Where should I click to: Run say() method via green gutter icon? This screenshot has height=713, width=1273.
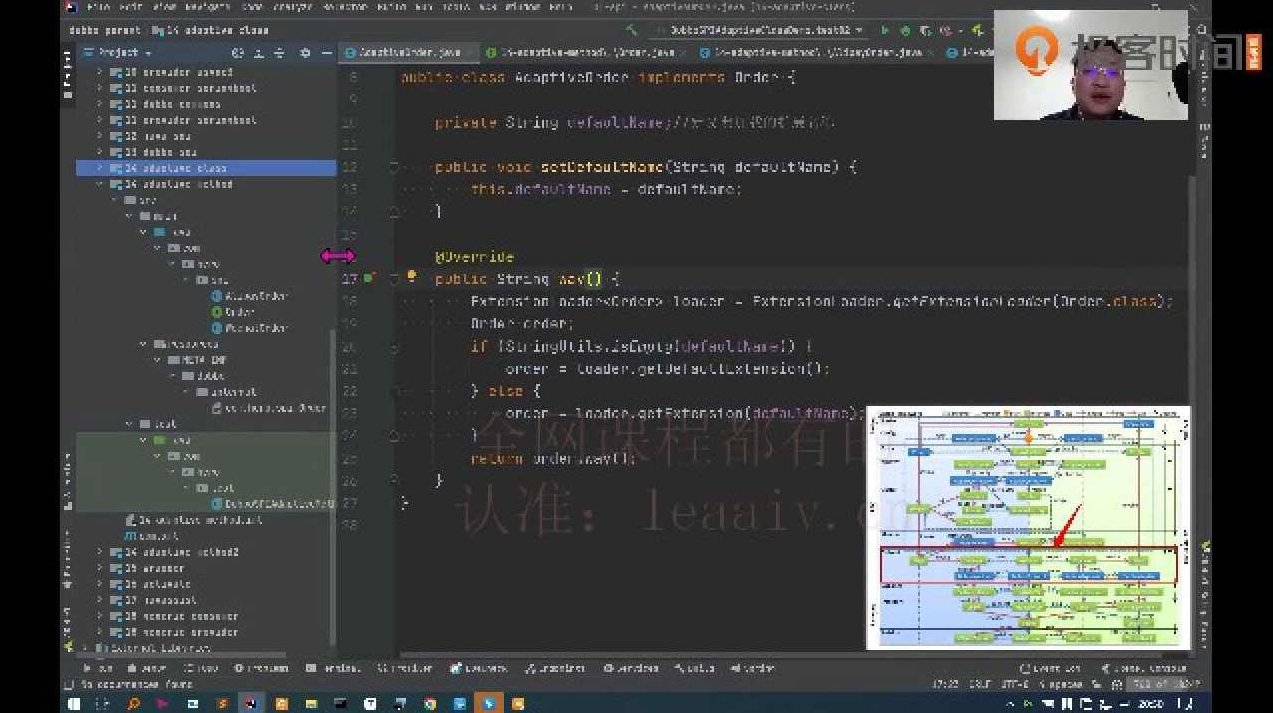click(394, 278)
